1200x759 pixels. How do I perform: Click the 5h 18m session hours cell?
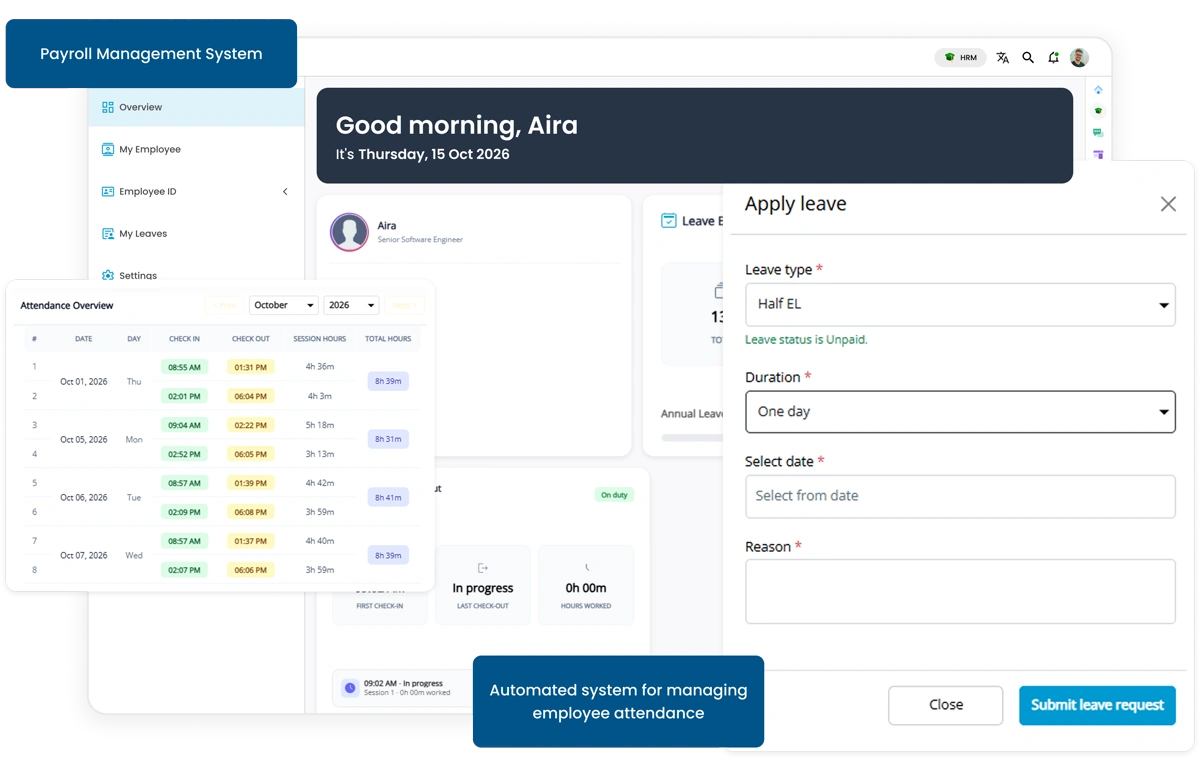tap(319, 425)
